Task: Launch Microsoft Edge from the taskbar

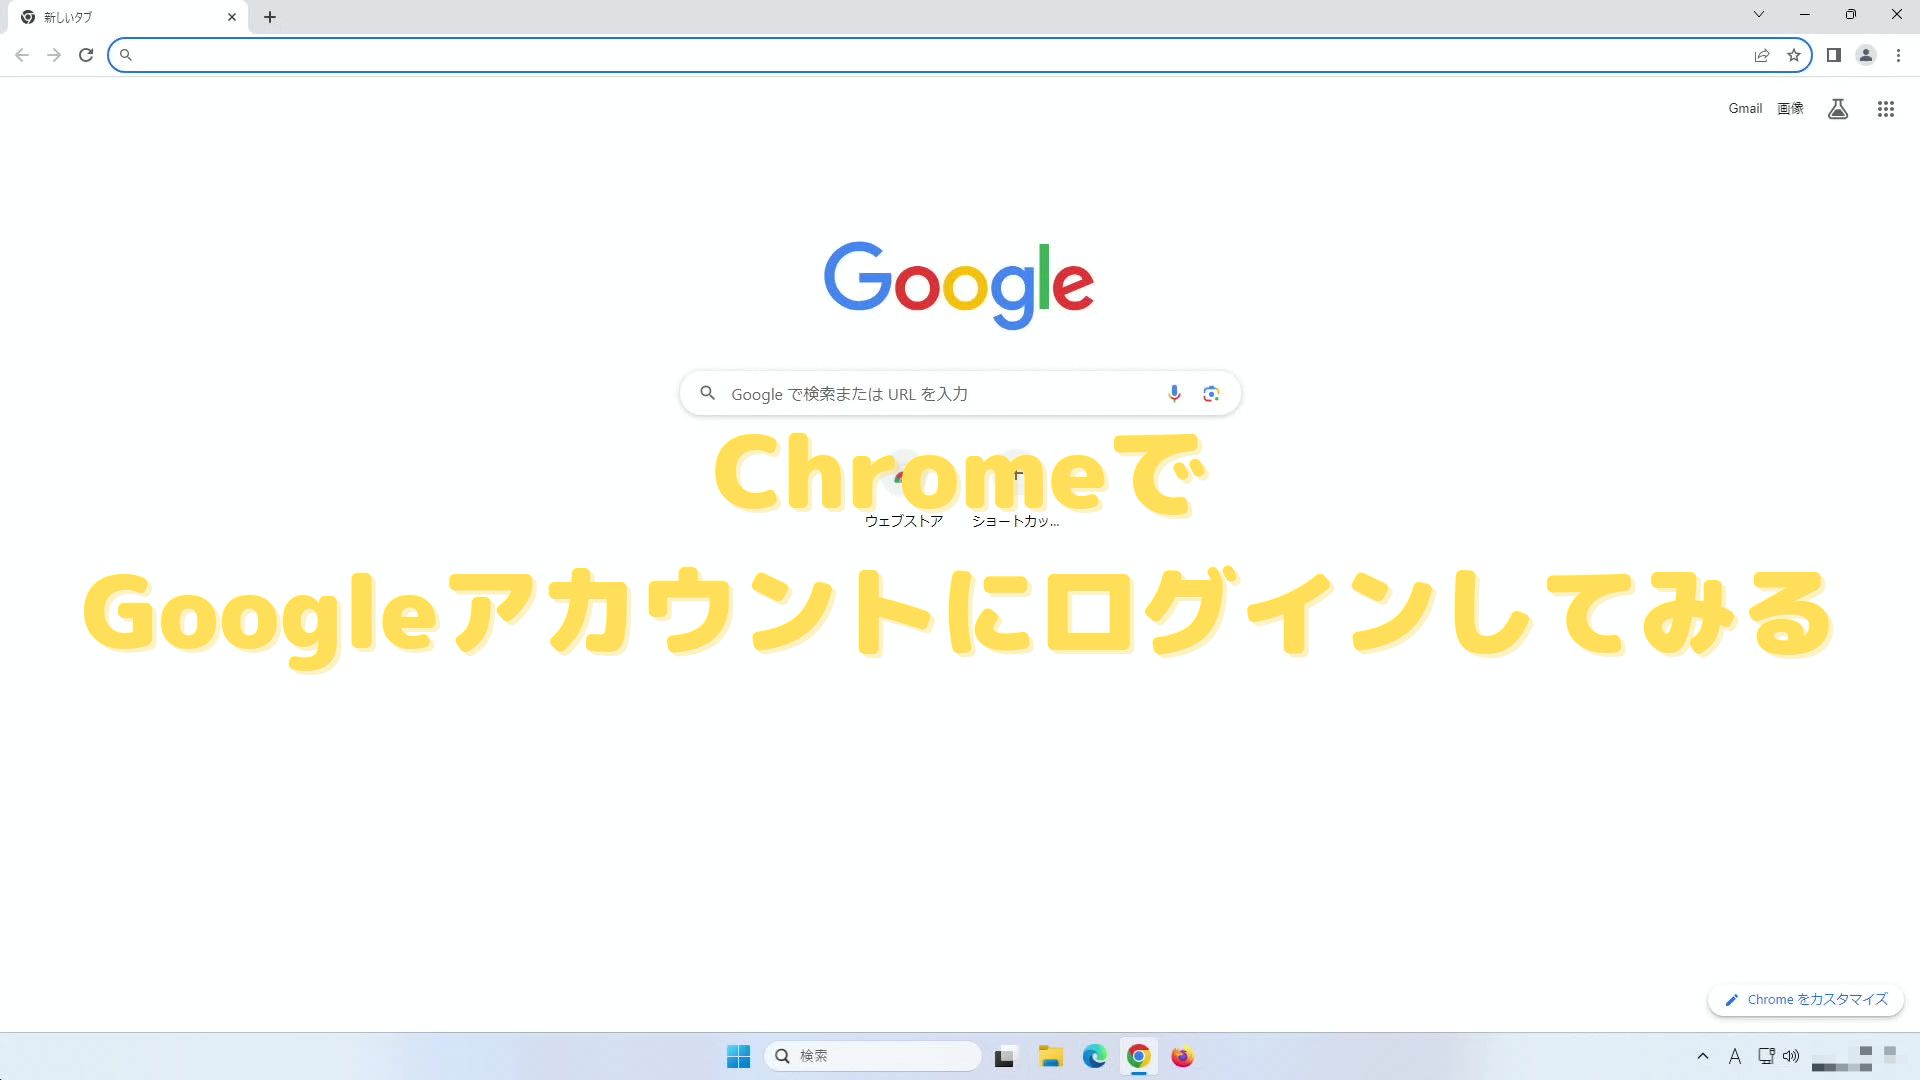Action: pos(1094,1057)
